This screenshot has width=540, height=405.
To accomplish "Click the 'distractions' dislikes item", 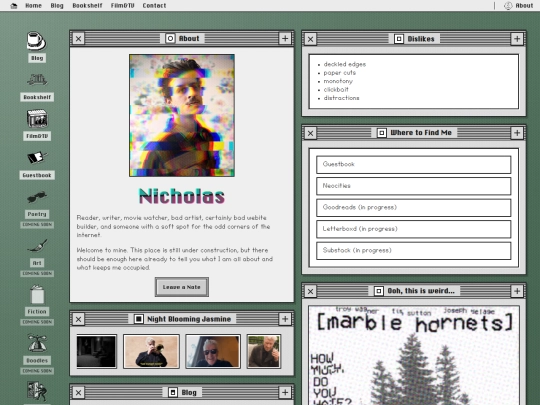I will point(341,98).
